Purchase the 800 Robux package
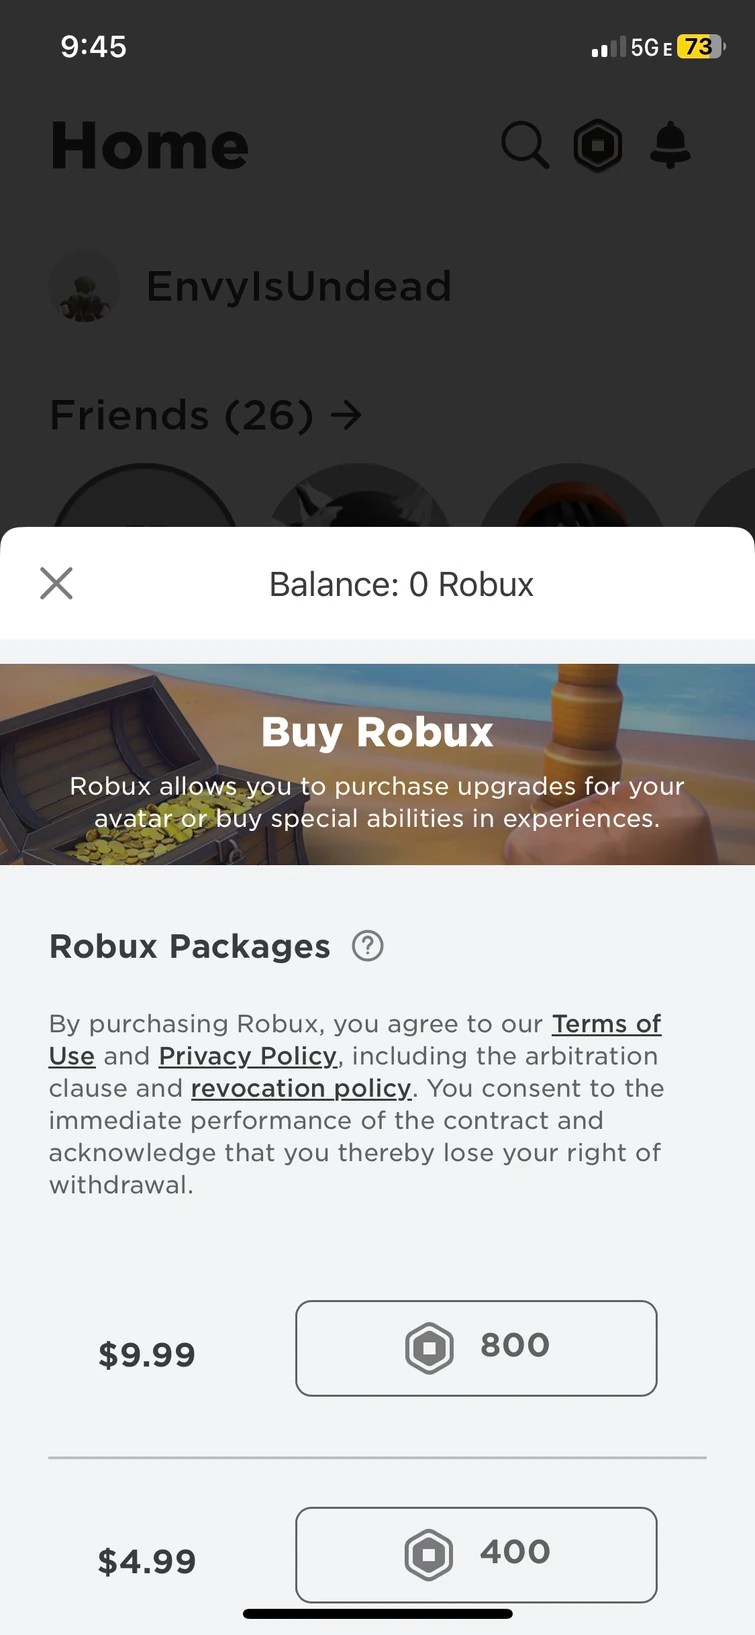Viewport: 755px width, 1635px height. (x=475, y=1347)
